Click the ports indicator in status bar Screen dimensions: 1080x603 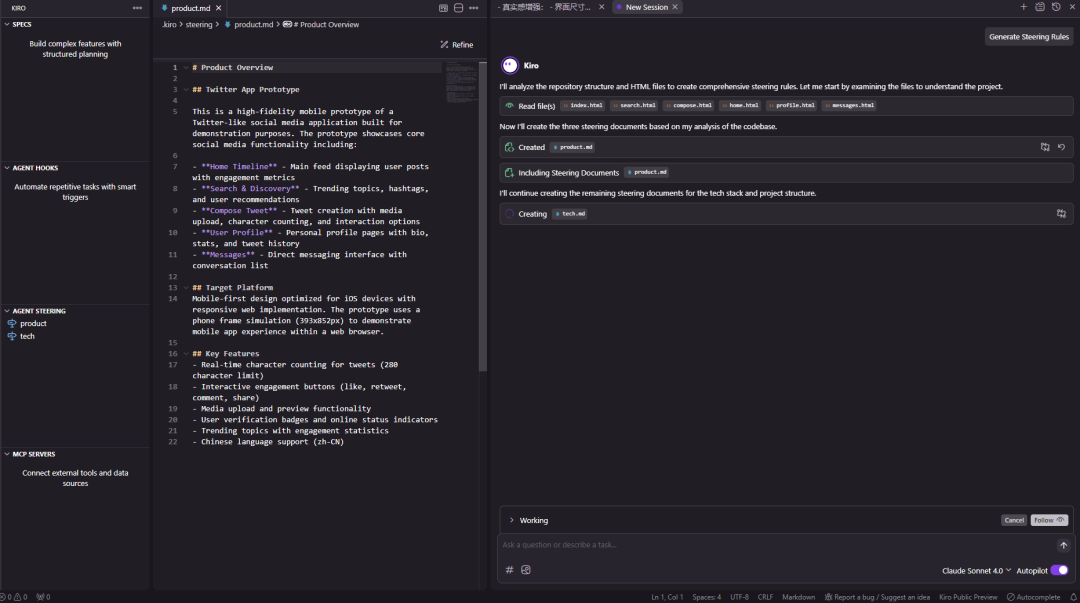click(43, 597)
